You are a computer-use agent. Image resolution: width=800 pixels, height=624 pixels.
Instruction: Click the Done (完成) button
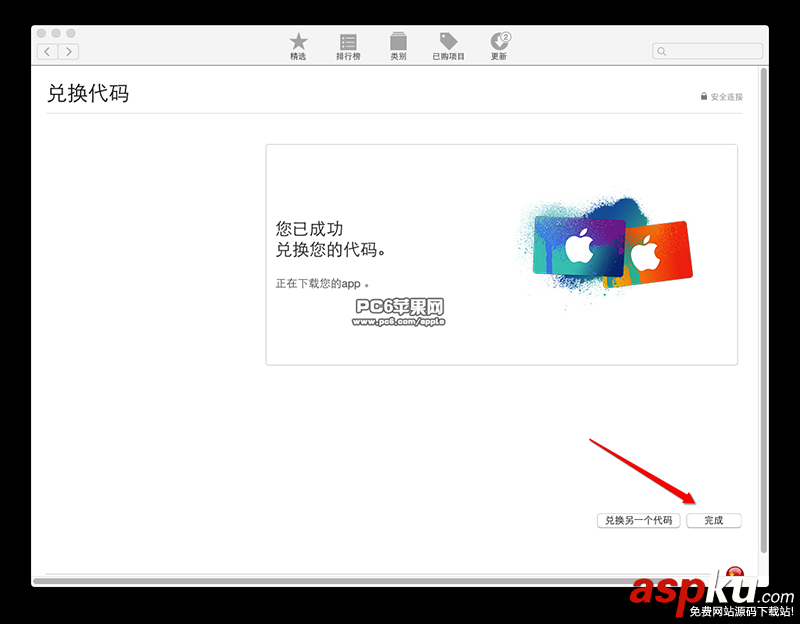(713, 520)
